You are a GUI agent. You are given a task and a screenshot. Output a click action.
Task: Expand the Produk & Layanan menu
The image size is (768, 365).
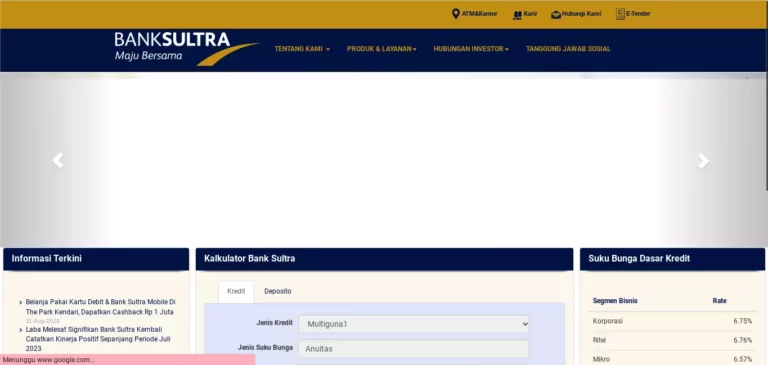382,49
